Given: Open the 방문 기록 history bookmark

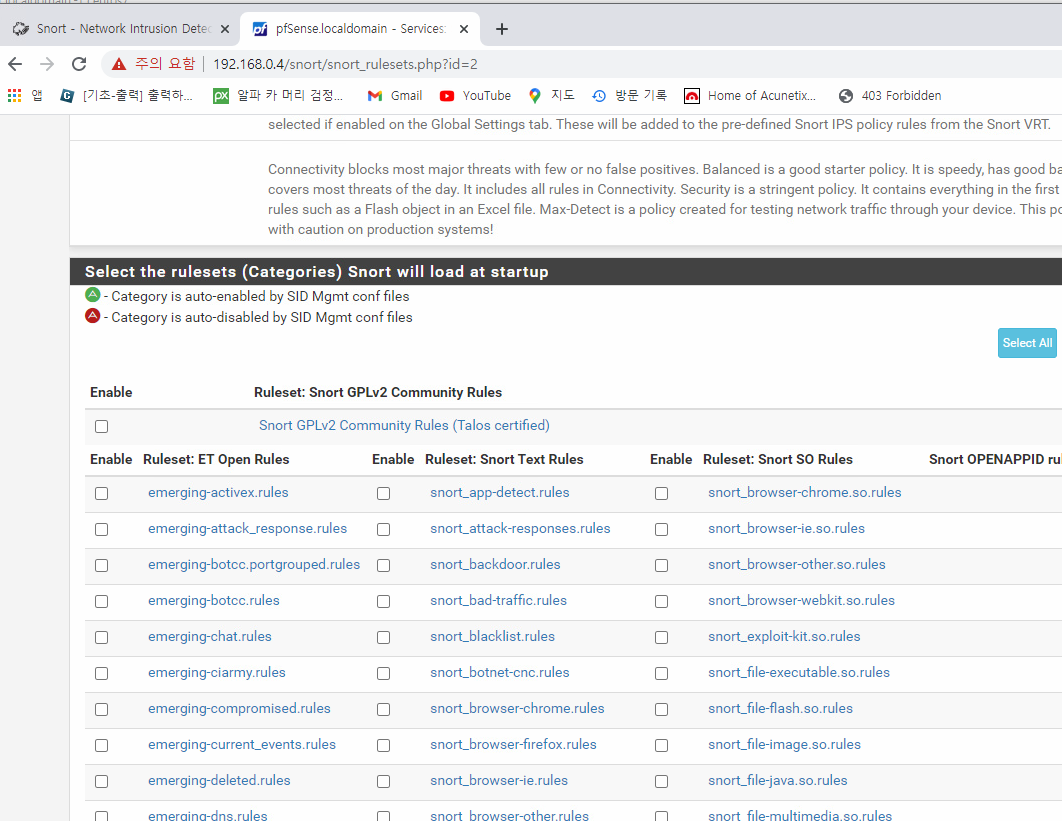Looking at the screenshot, I should [x=629, y=96].
